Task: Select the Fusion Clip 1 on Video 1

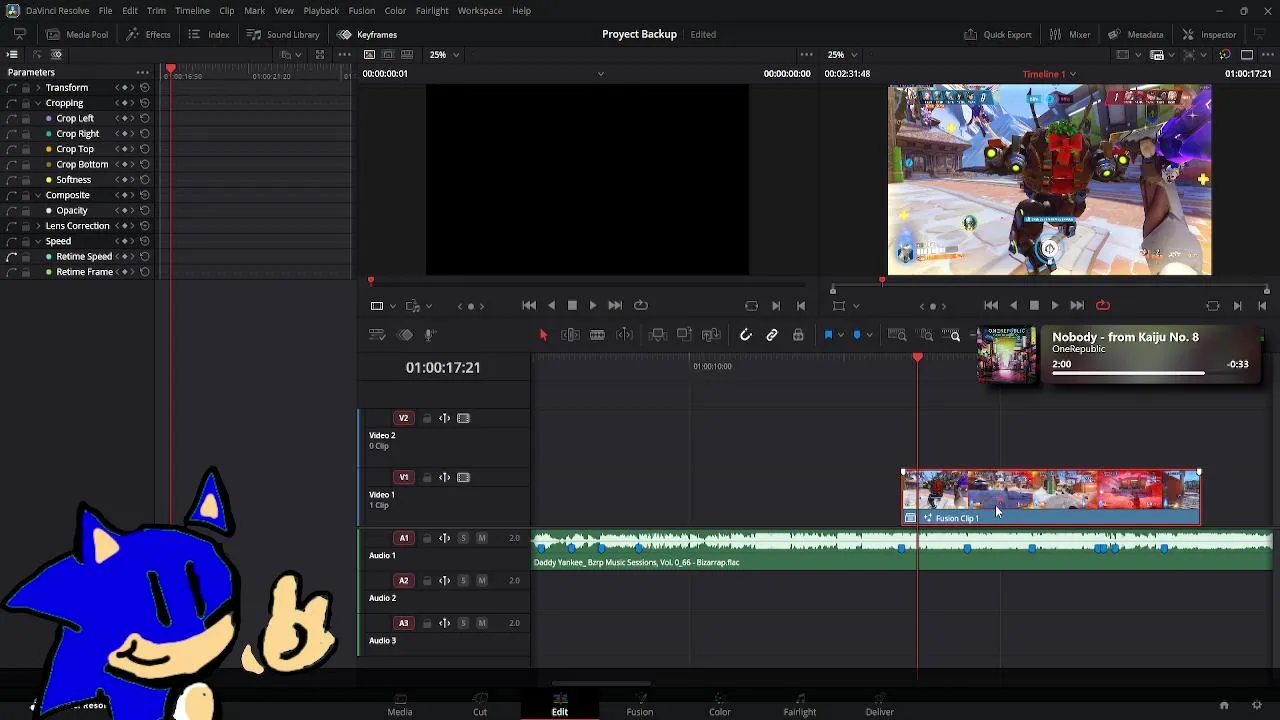Action: [1051, 498]
